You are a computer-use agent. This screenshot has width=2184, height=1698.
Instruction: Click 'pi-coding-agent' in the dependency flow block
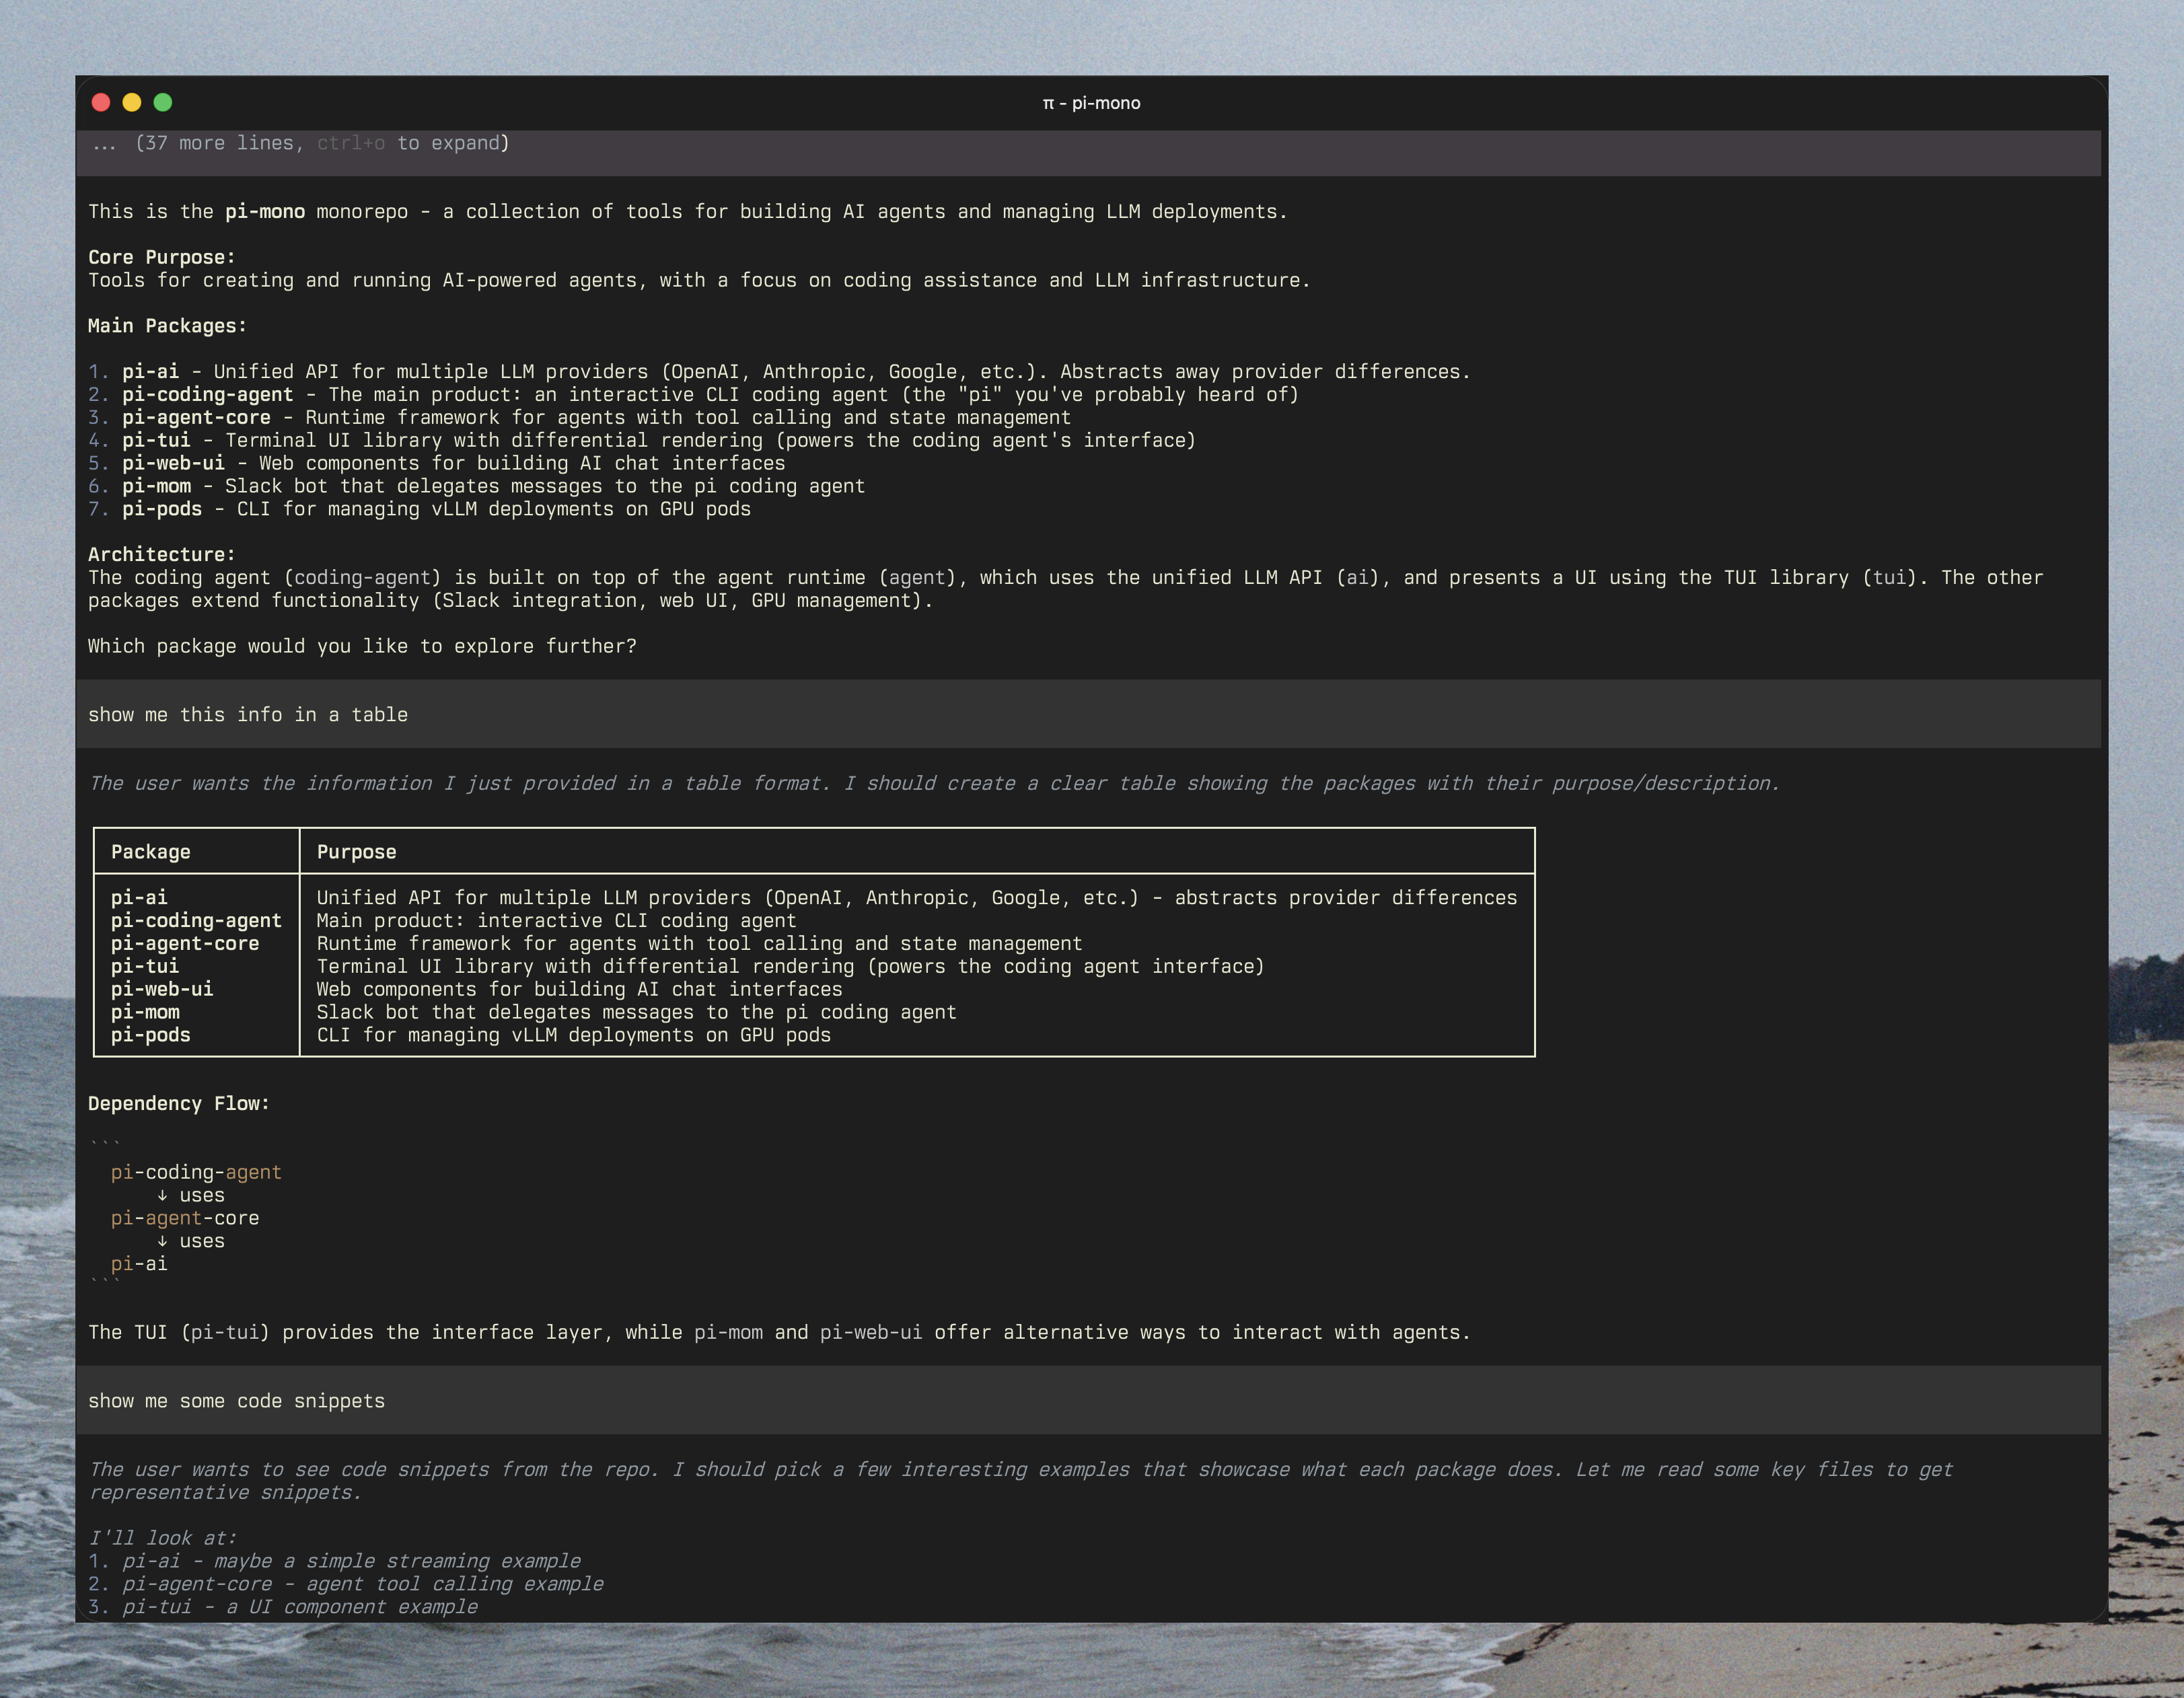(196, 1173)
